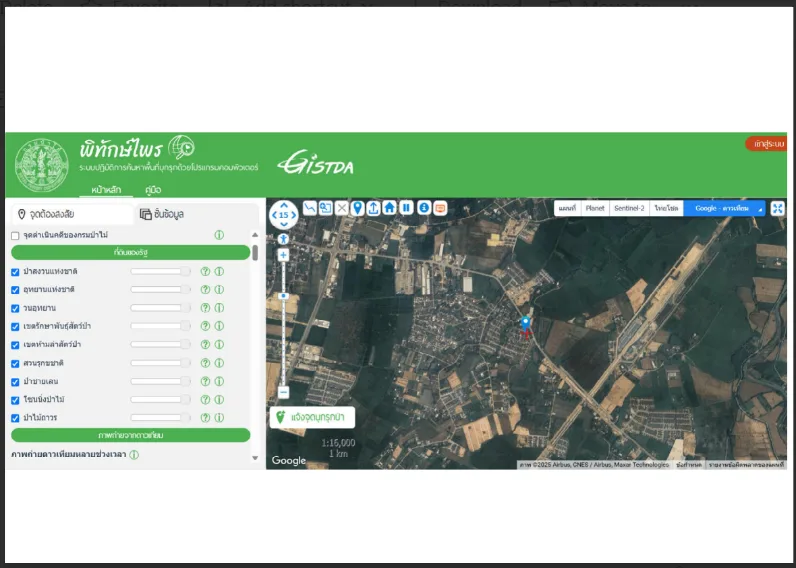The height and width of the screenshot is (568, 796).
Task: Uncheck เขตห้ามล่าสัตว์ป่า layer
Action: [x=15, y=345]
